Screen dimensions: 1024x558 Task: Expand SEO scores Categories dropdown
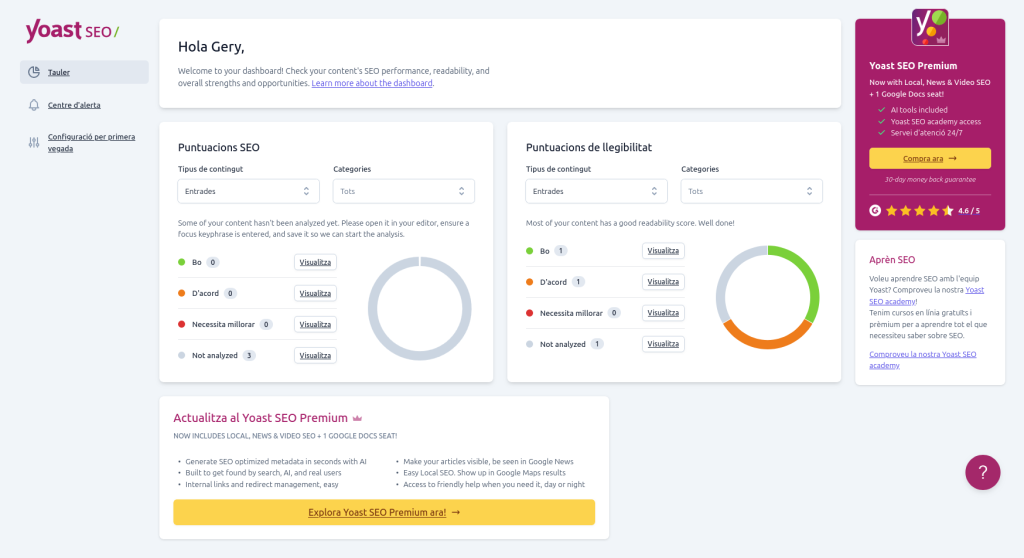coord(403,191)
